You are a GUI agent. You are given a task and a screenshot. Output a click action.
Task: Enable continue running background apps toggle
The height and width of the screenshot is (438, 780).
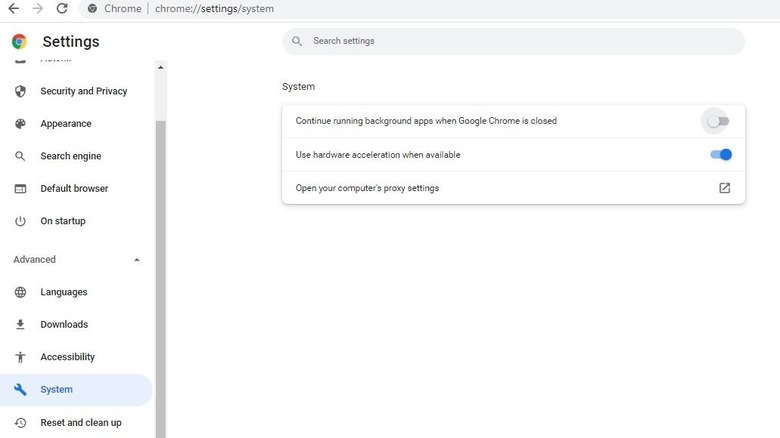pos(718,121)
